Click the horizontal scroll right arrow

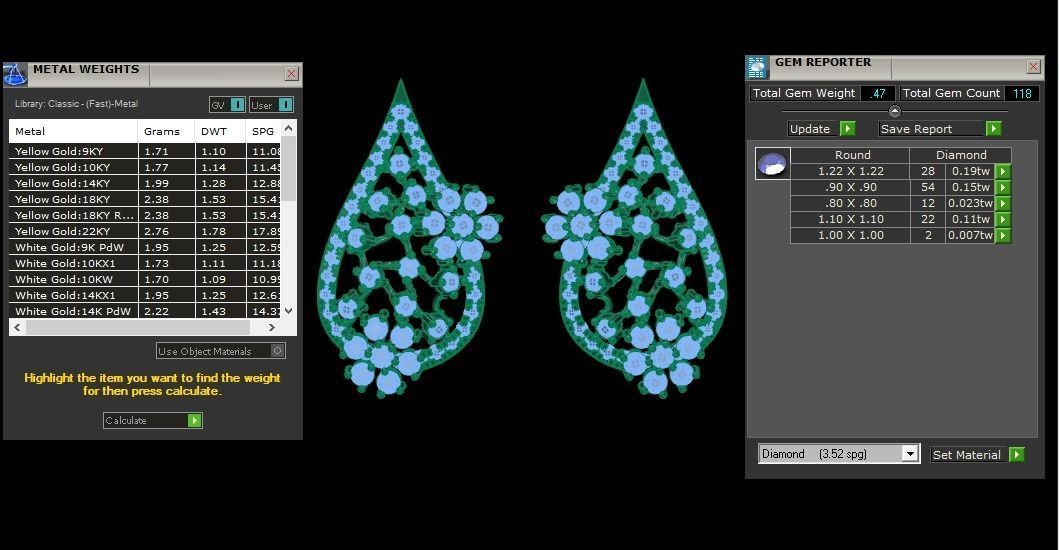pyautogui.click(x=272, y=327)
